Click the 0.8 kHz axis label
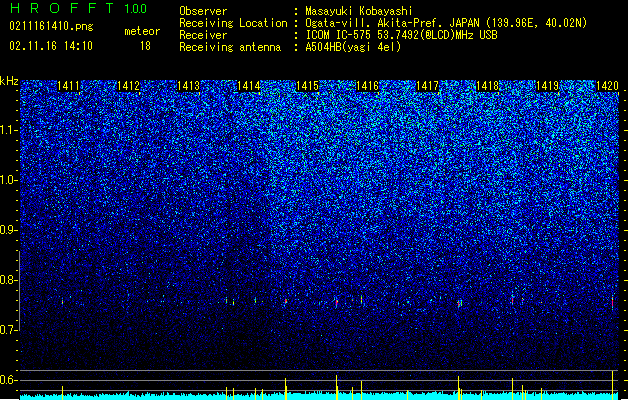Screen dimensions: 629x400 coord(9,280)
